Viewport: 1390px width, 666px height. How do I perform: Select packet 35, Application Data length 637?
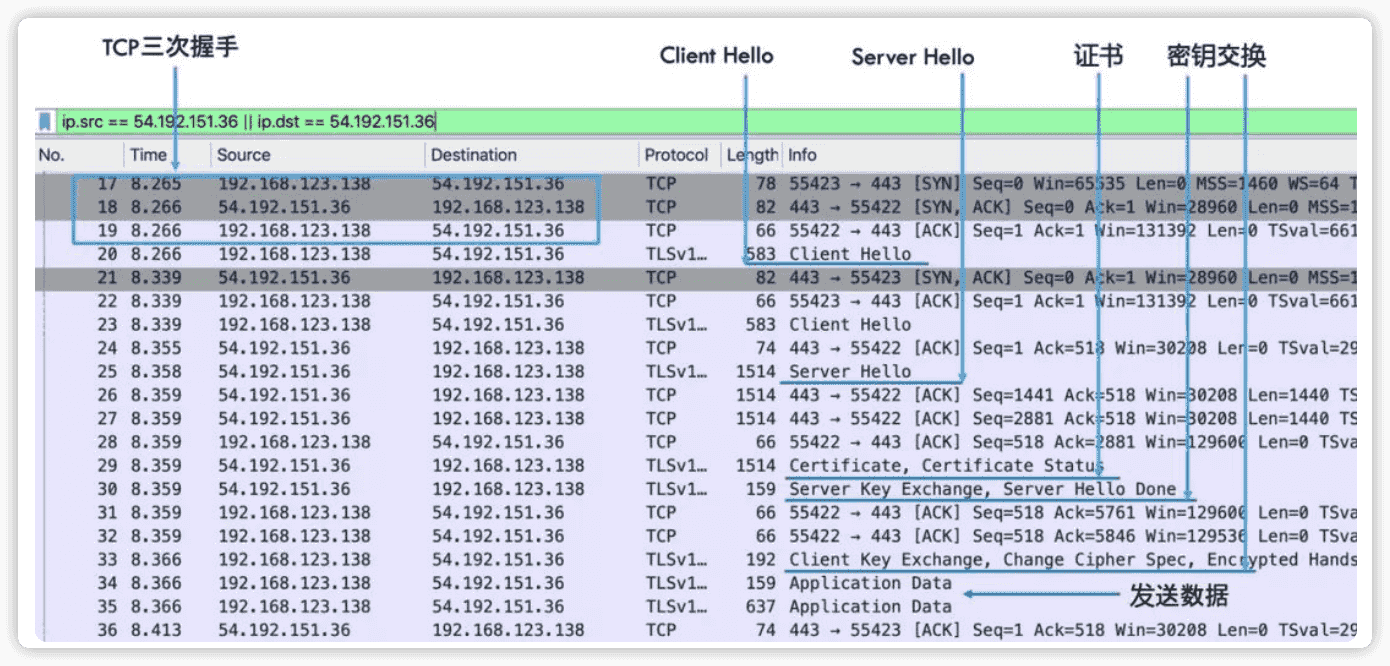click(x=696, y=607)
